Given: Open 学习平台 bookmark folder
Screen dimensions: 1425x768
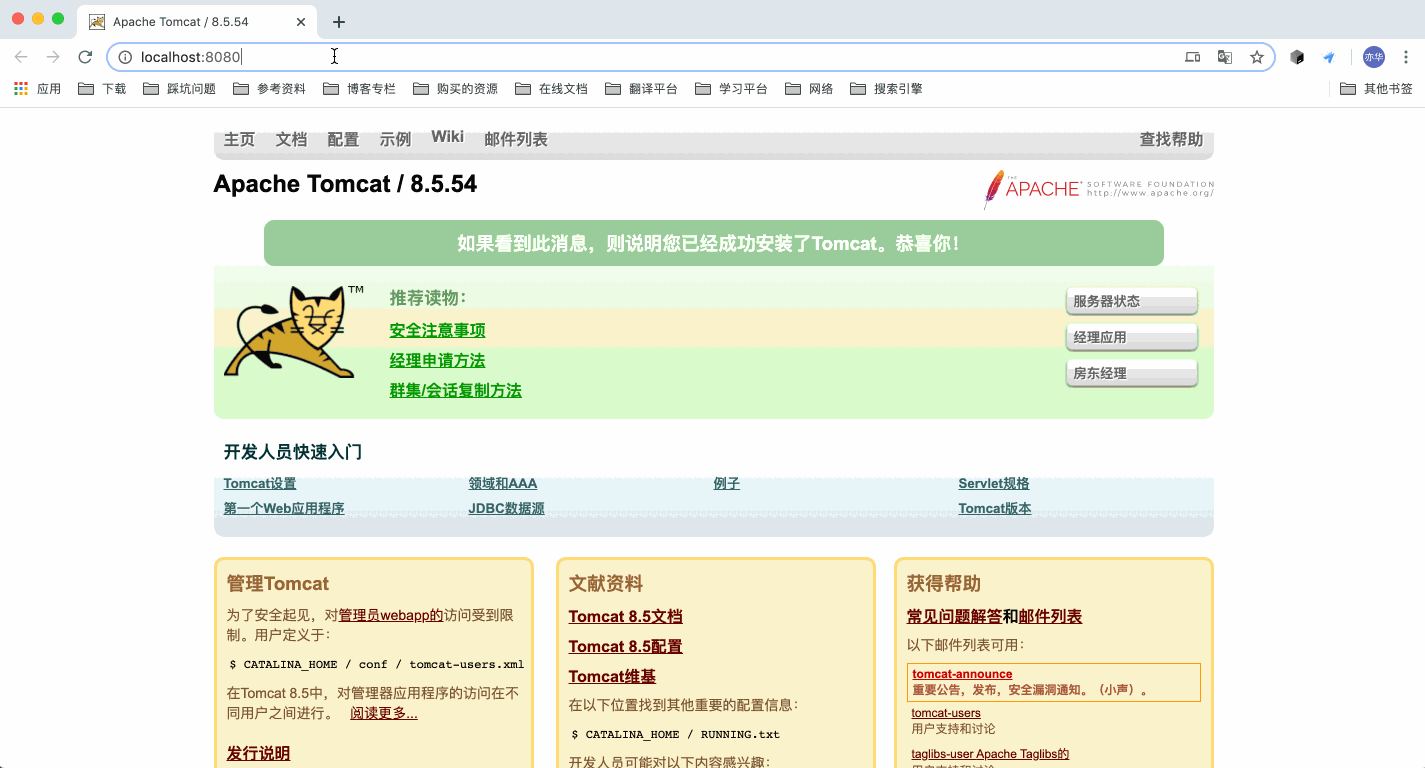Looking at the screenshot, I should click(x=731, y=89).
